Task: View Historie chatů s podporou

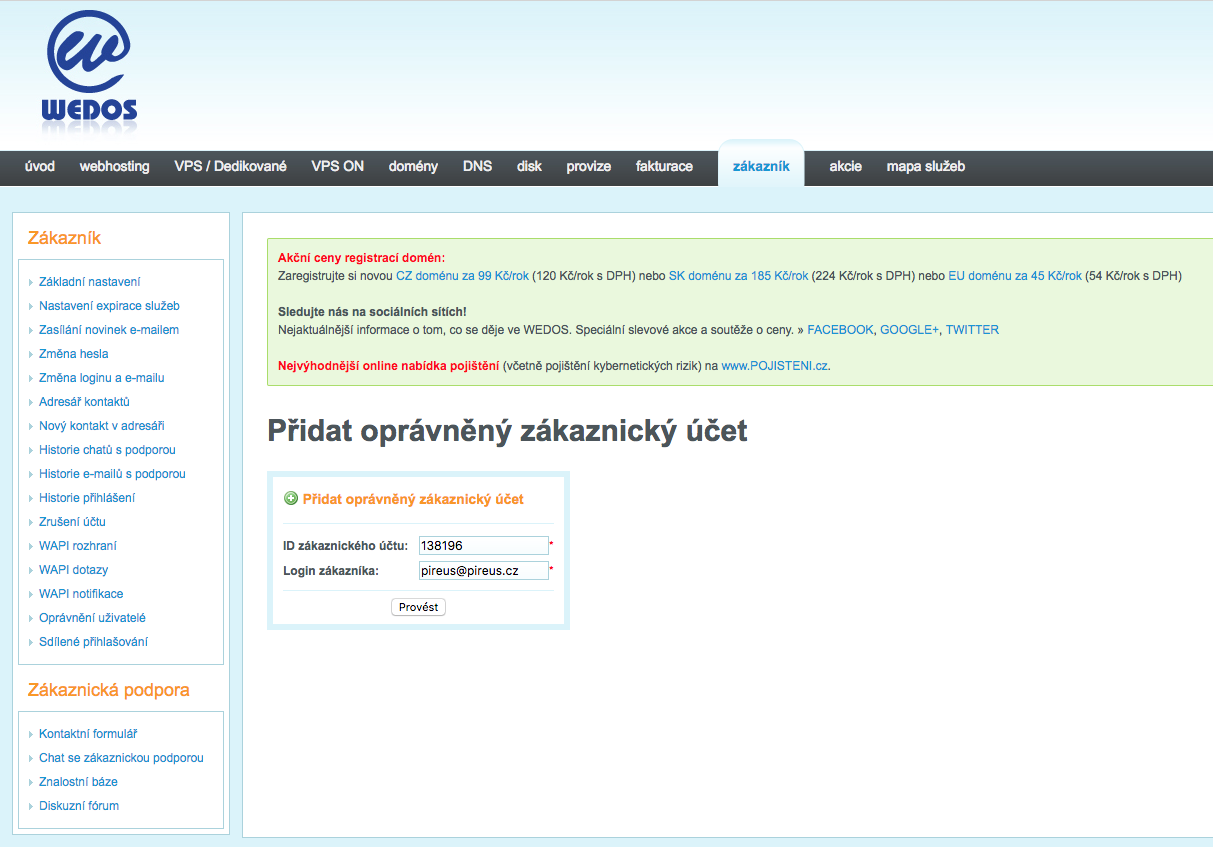Action: pyautogui.click(x=107, y=450)
